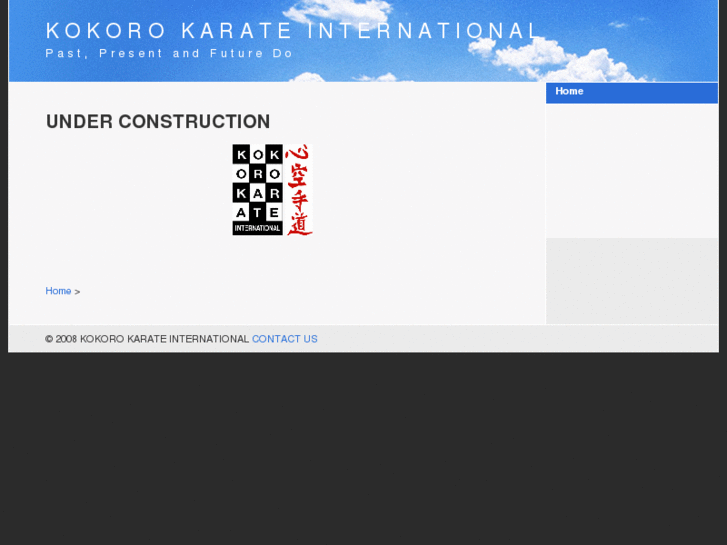The width and height of the screenshot is (727, 545).
Task: Click the UNDER CONSTRUCTION heading
Action: coord(158,122)
